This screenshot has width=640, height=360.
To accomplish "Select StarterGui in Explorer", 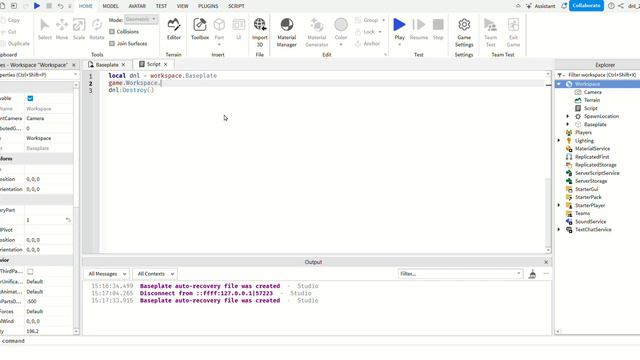I will click(586, 189).
